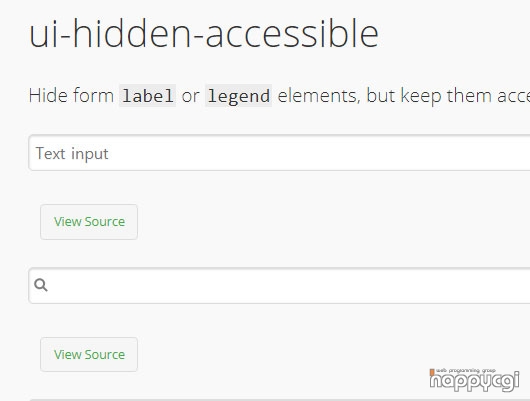
Task: Click the 'Text input' placeholder text
Action: 72,154
